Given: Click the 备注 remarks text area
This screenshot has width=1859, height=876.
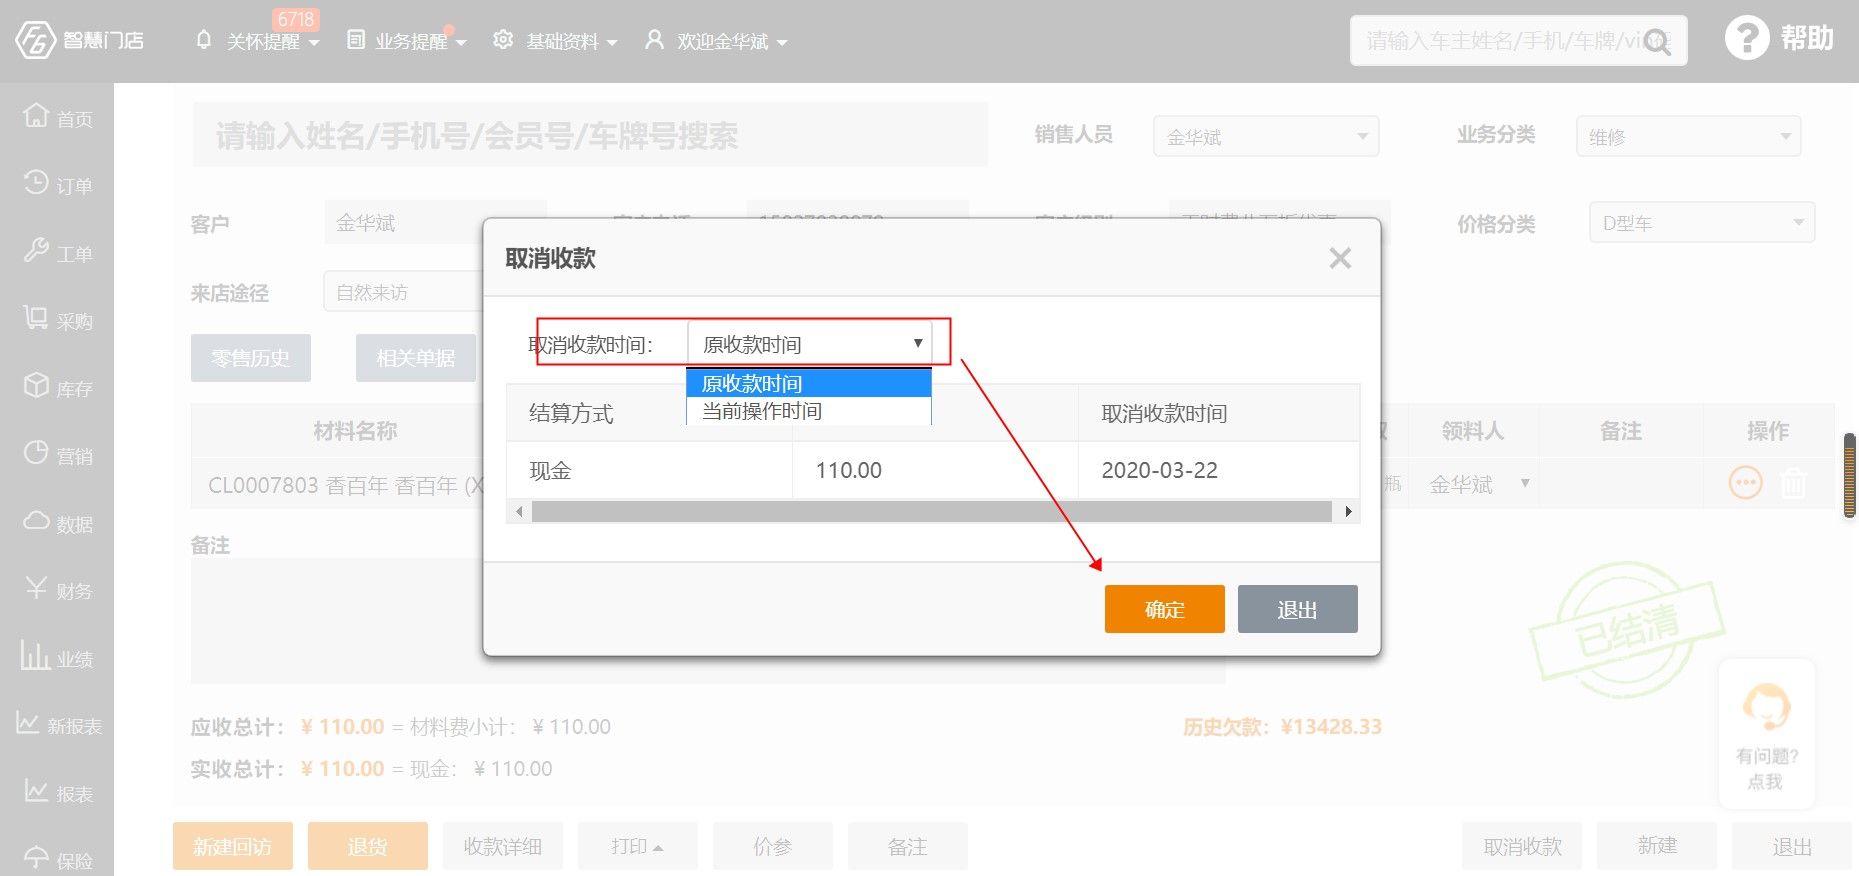Looking at the screenshot, I should 708,620.
